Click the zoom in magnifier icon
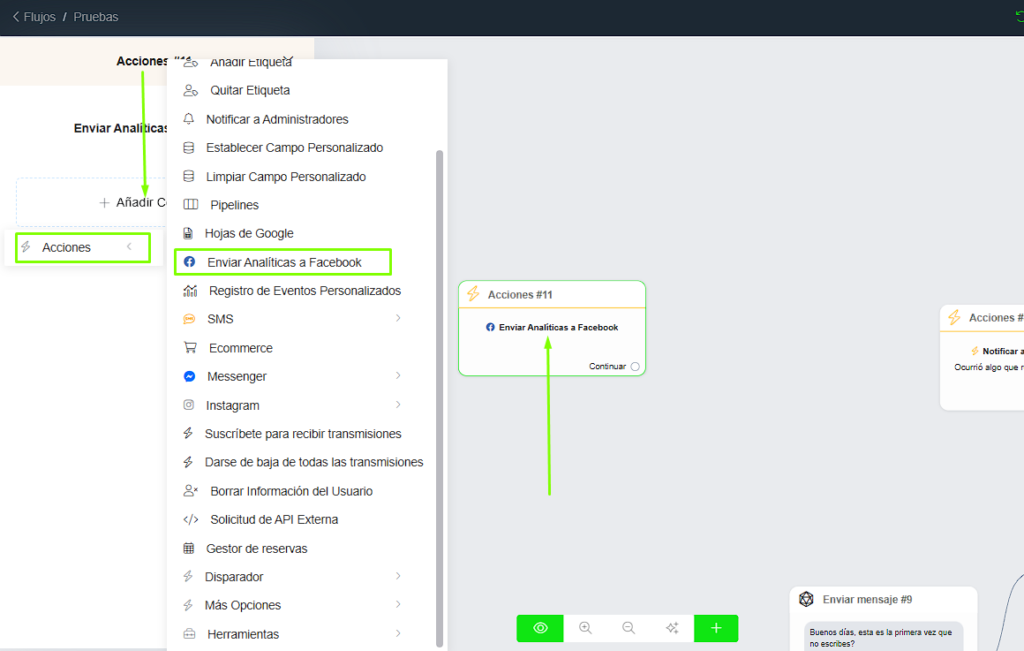Viewport: 1024px width, 651px height. click(x=585, y=628)
